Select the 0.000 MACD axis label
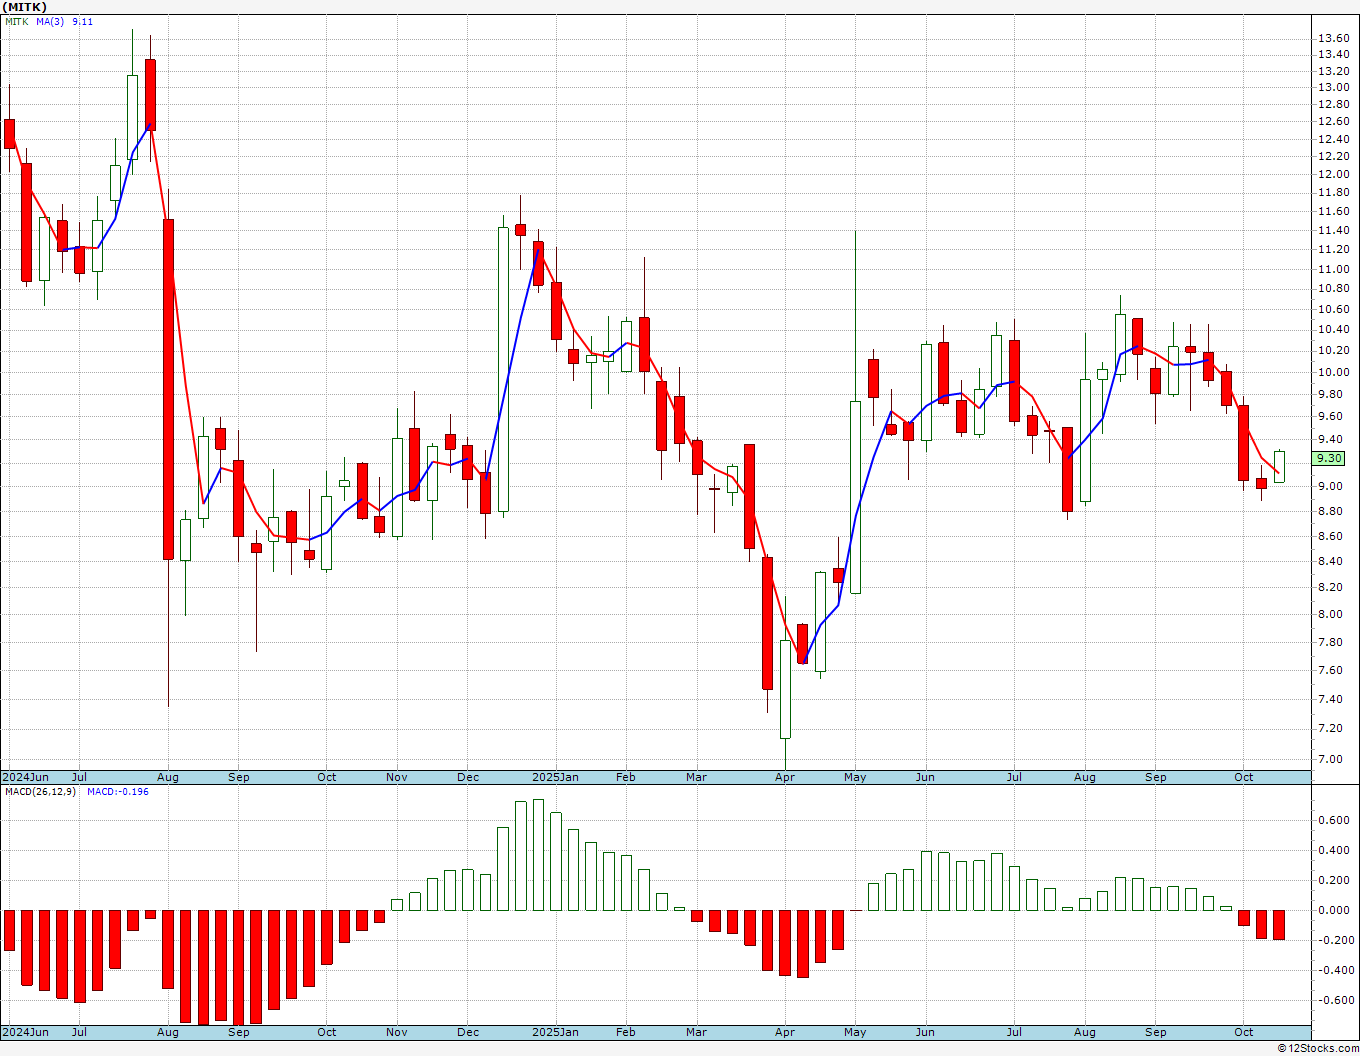Viewport: 1360px width, 1056px height. pos(1333,910)
